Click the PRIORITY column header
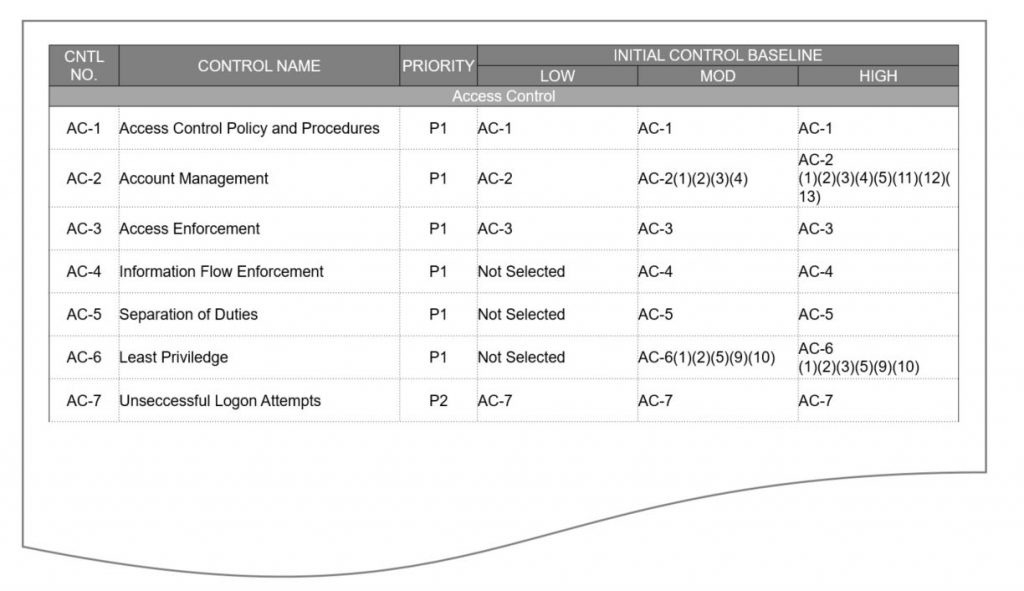1024x591 pixels. (438, 66)
